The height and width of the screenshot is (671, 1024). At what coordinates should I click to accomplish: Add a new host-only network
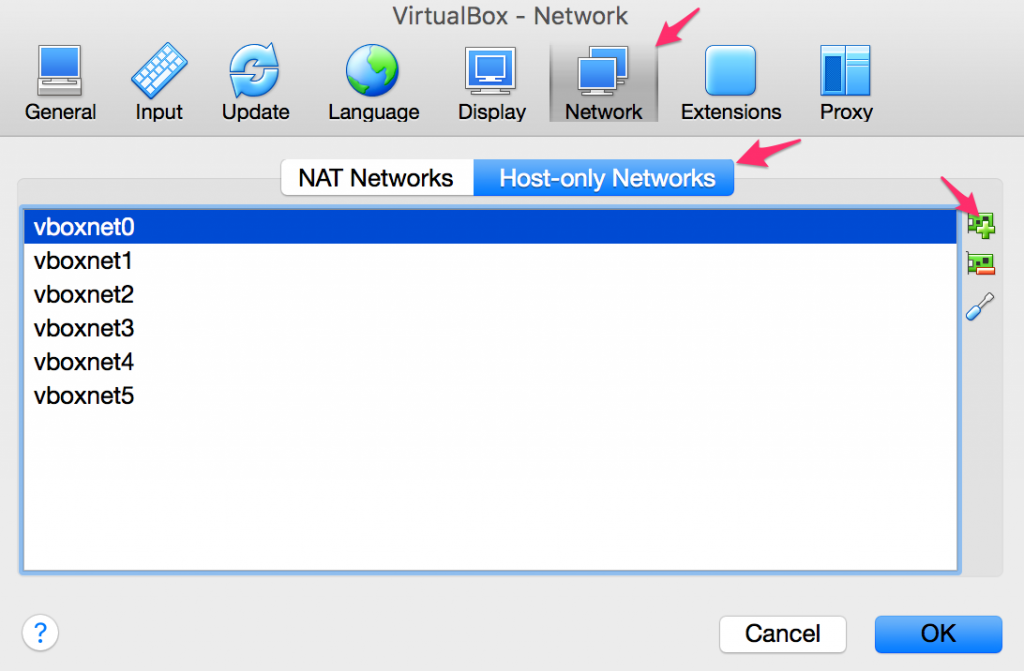[980, 225]
